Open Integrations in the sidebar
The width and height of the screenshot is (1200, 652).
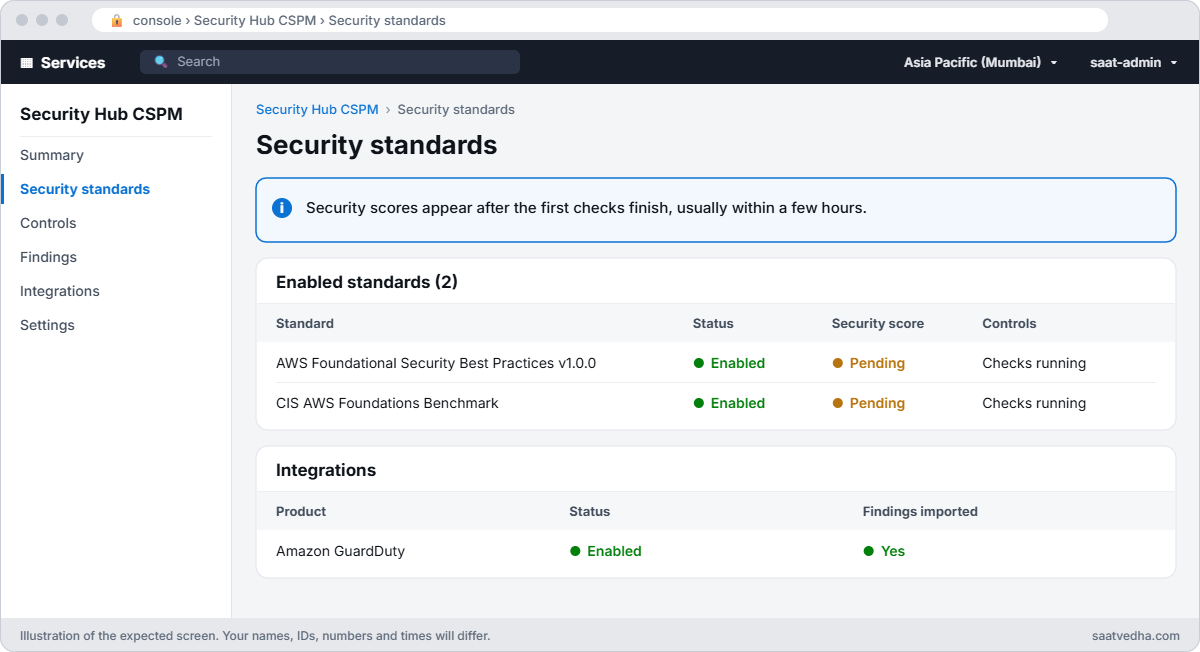click(60, 291)
